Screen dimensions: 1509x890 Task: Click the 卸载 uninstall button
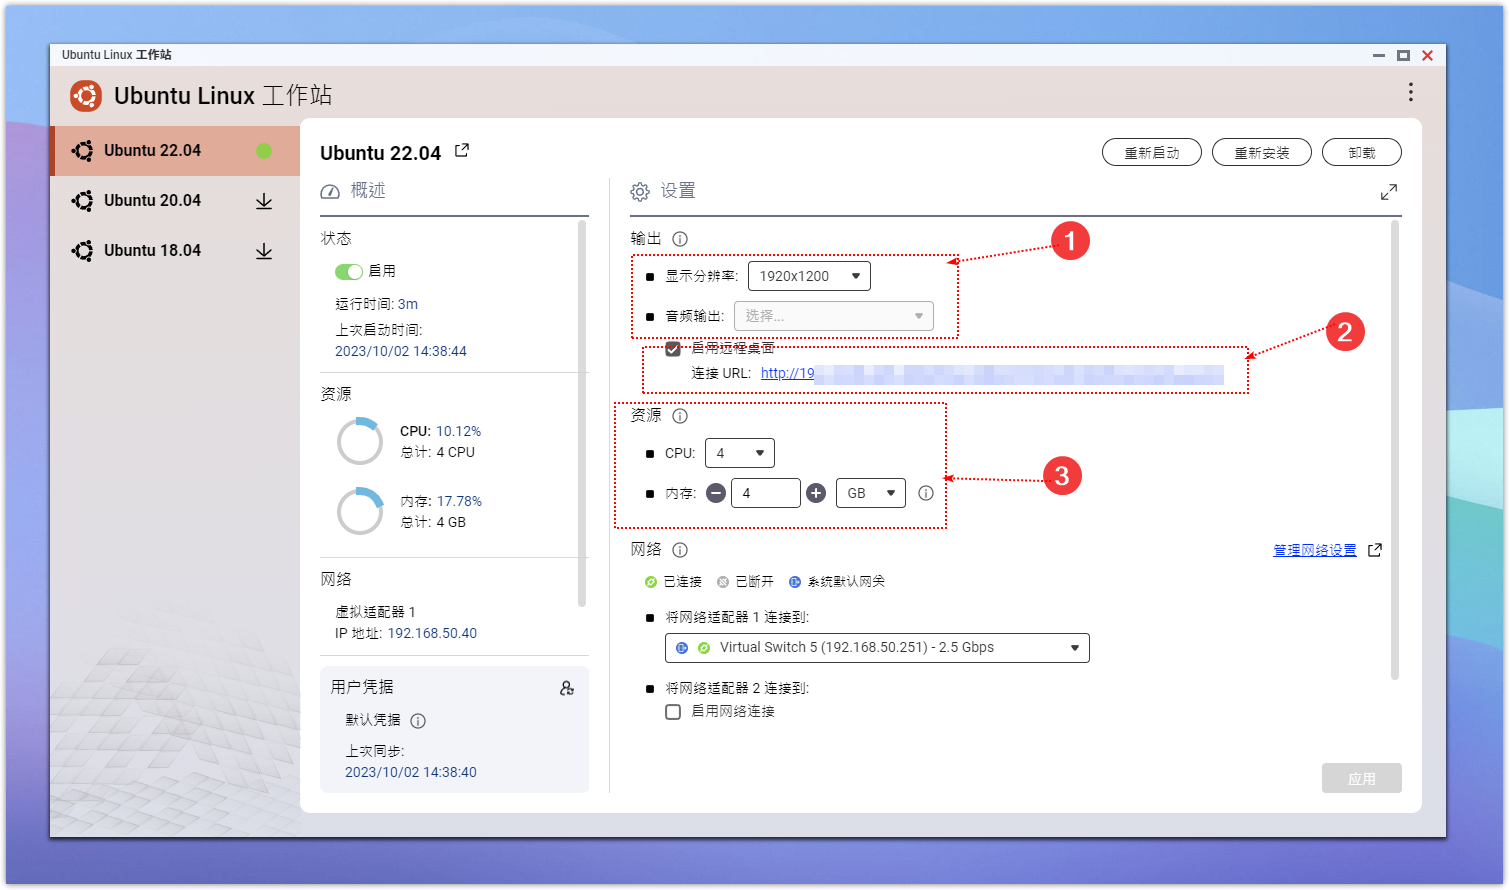pos(1362,152)
